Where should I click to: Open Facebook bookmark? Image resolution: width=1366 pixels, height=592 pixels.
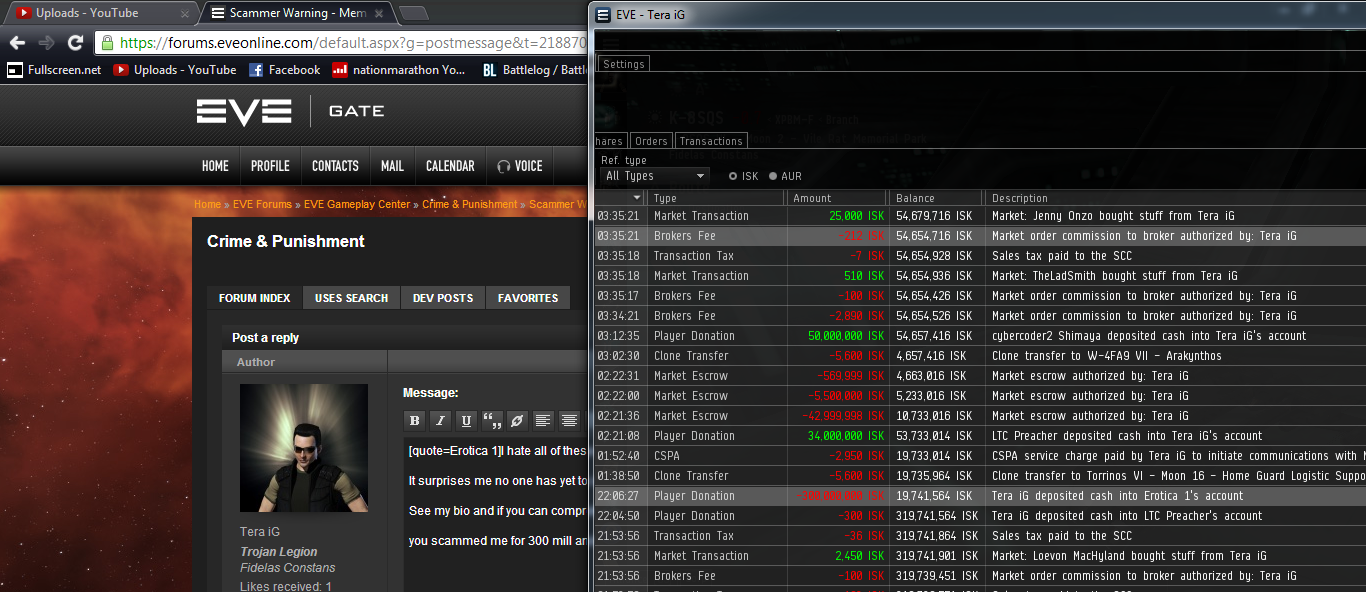[x=285, y=70]
